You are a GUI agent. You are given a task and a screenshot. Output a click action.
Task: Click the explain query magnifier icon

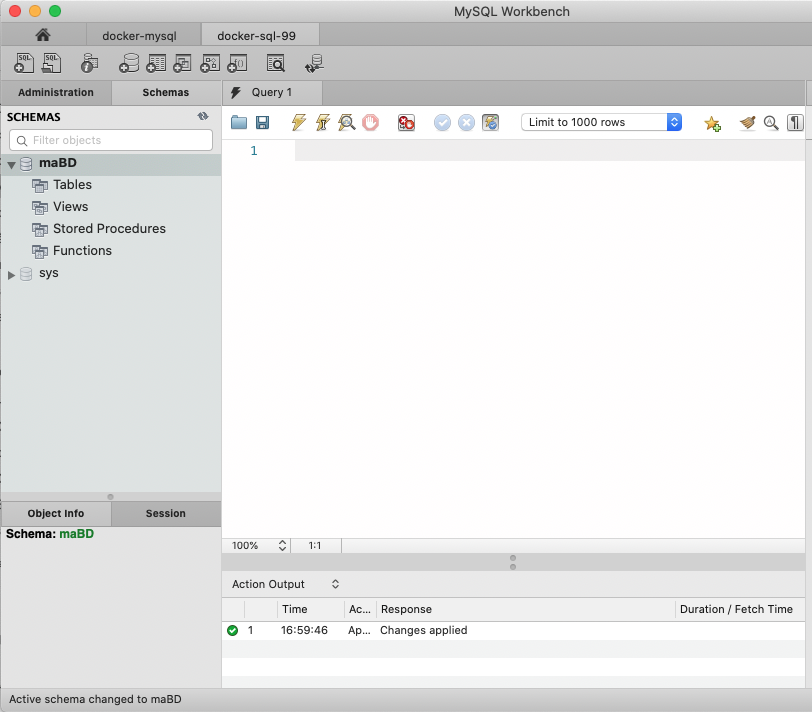(x=346, y=122)
